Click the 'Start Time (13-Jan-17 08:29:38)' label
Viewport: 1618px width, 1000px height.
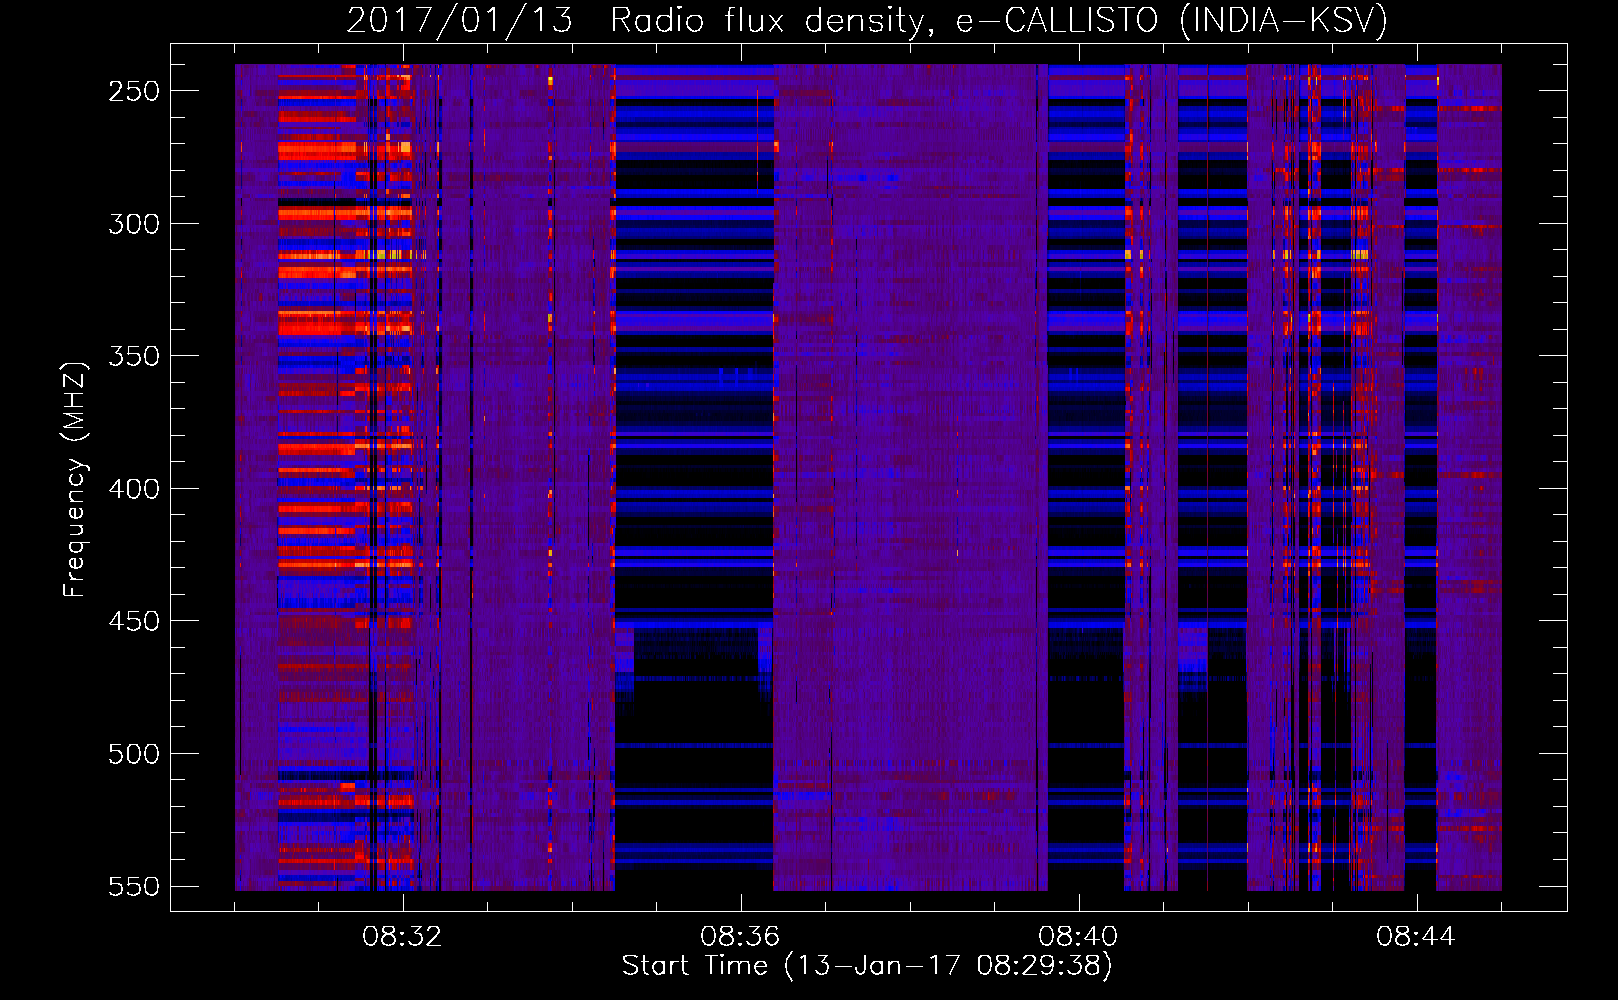pos(867,966)
